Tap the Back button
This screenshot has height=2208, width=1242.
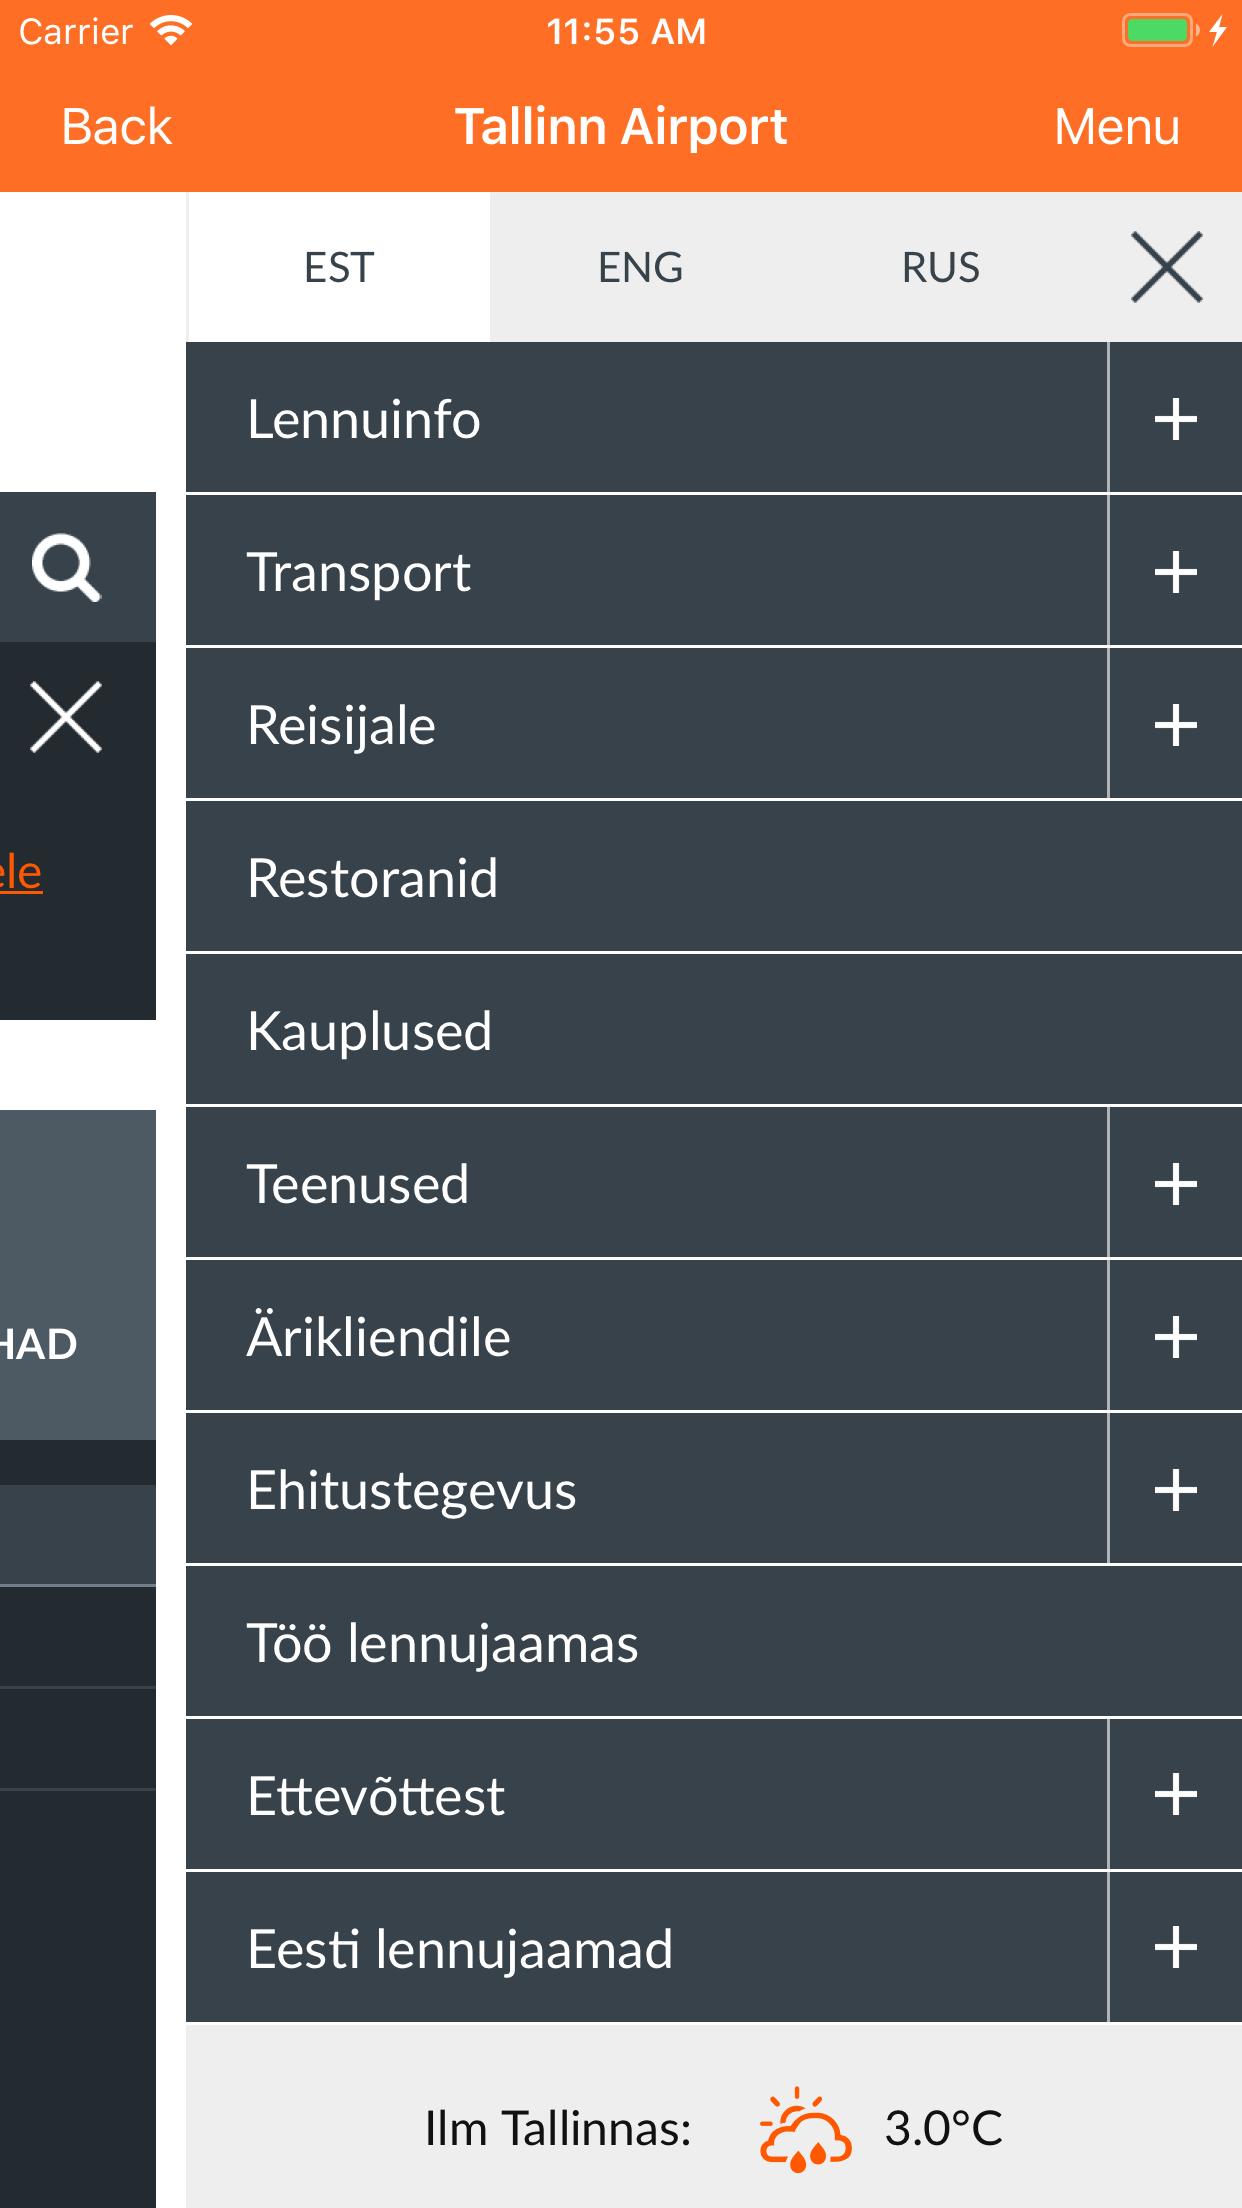point(116,127)
